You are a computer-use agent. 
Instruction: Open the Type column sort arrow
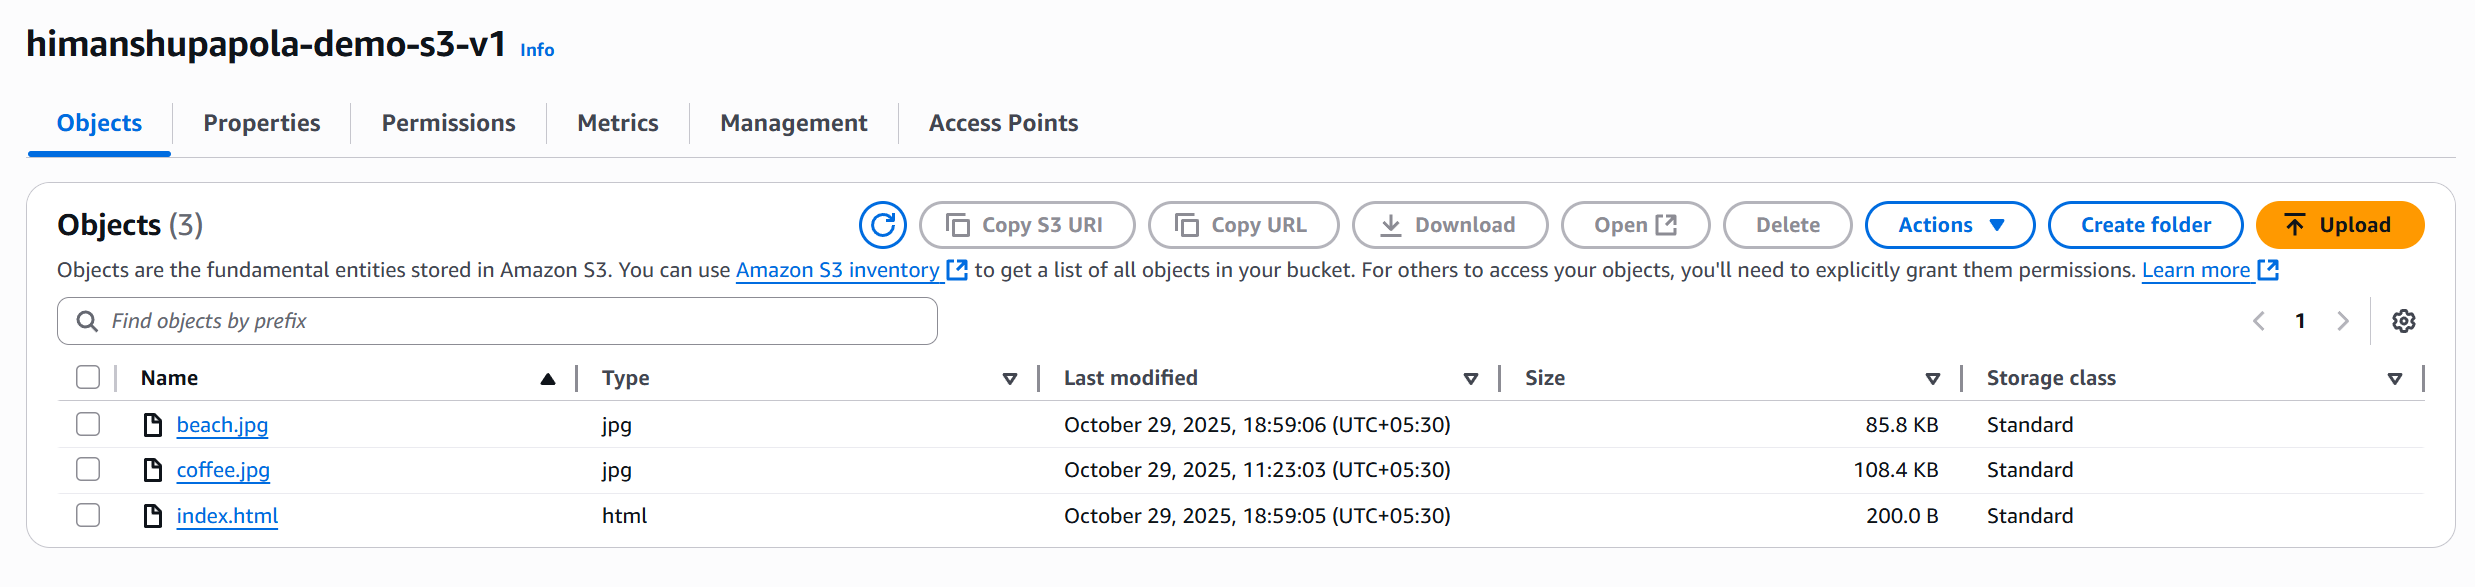[1010, 379]
